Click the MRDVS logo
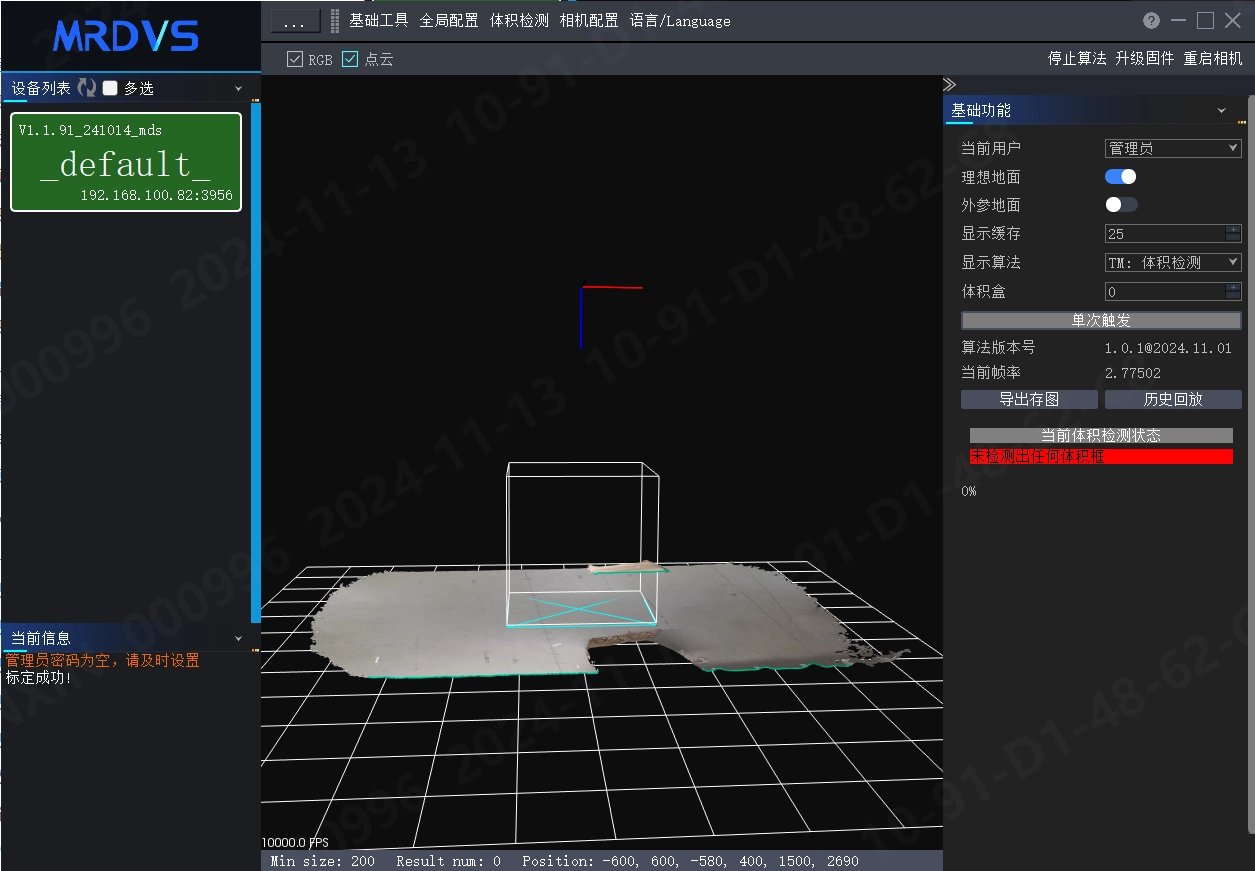Viewport: 1255px width, 871px height. [126, 37]
